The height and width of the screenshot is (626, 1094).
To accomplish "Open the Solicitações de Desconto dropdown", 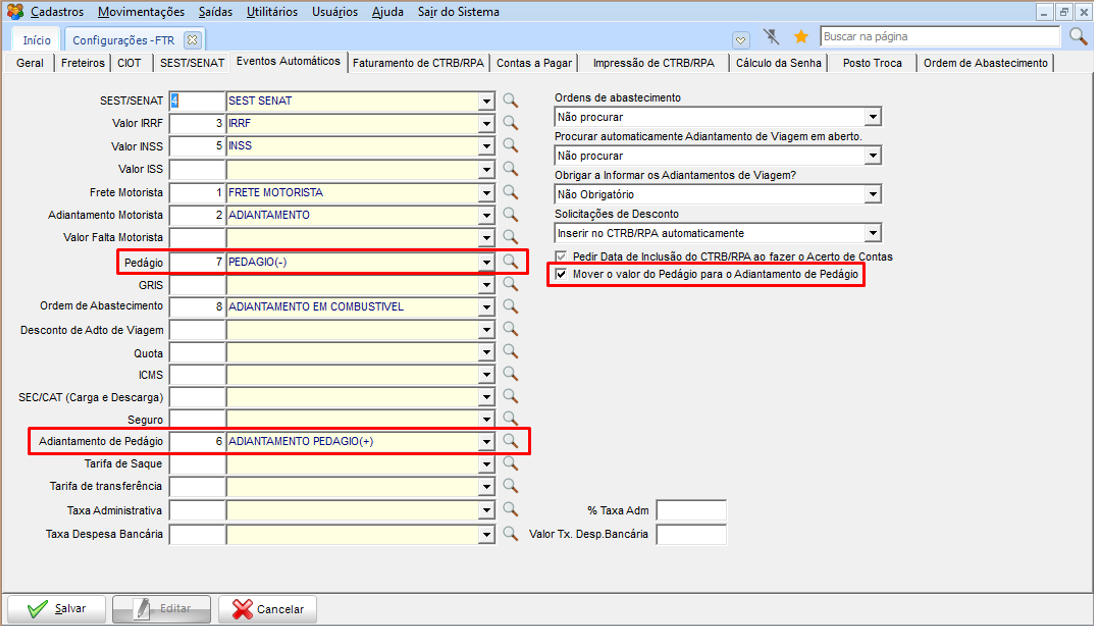I will [873, 233].
